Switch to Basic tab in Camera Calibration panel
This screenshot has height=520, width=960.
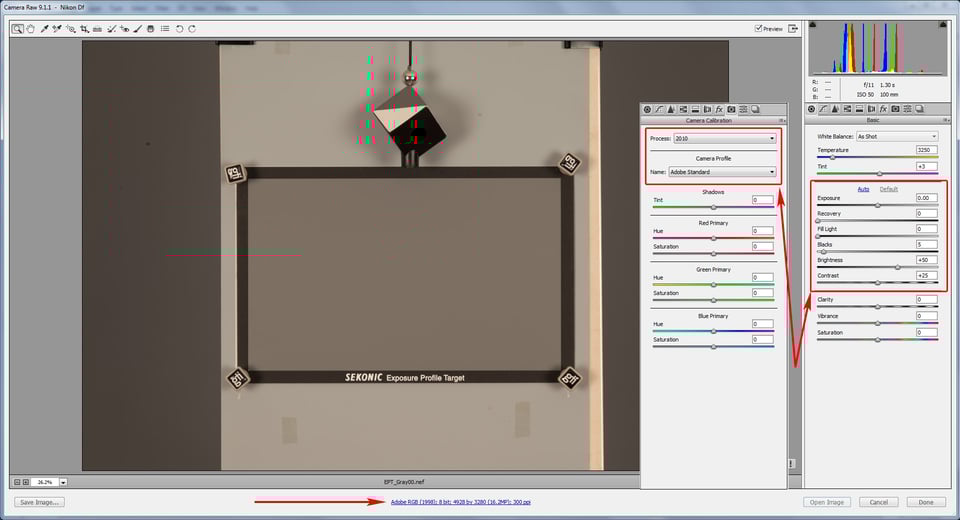pyautogui.click(x=647, y=109)
